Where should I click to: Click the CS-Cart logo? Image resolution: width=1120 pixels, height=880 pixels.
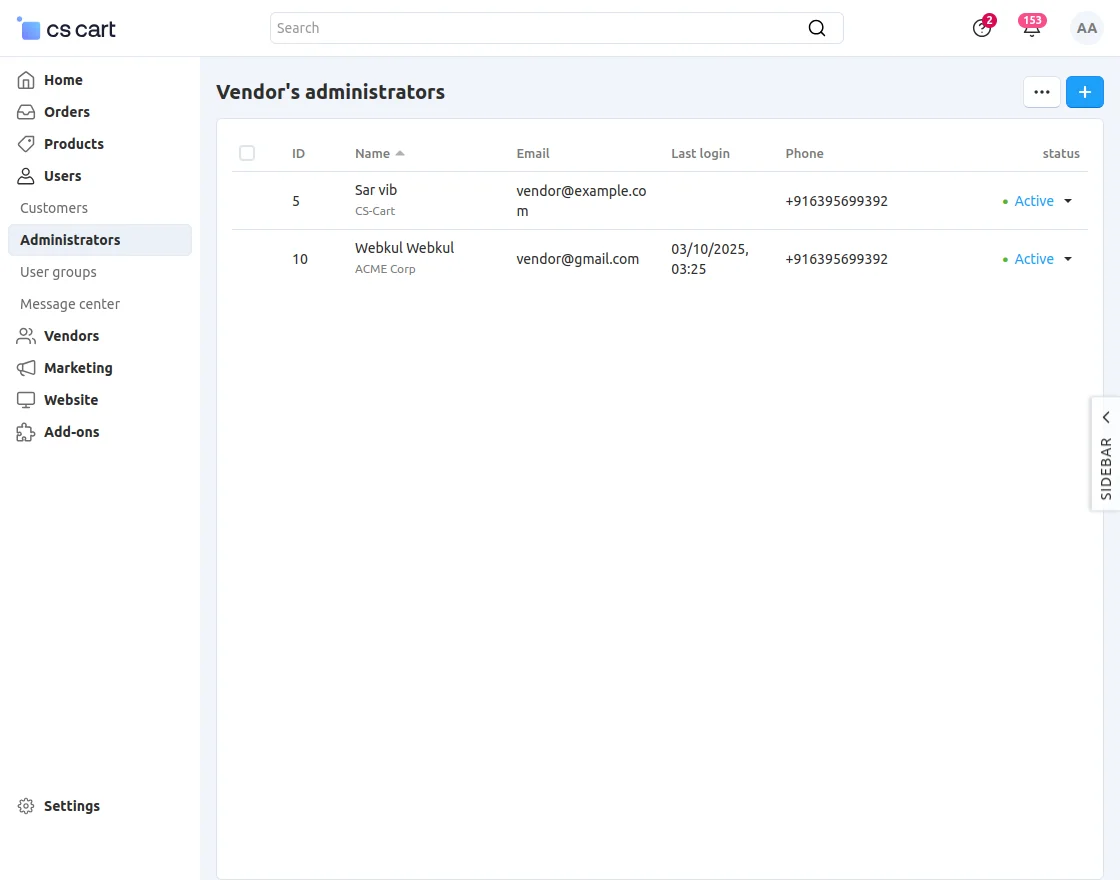pos(67,29)
